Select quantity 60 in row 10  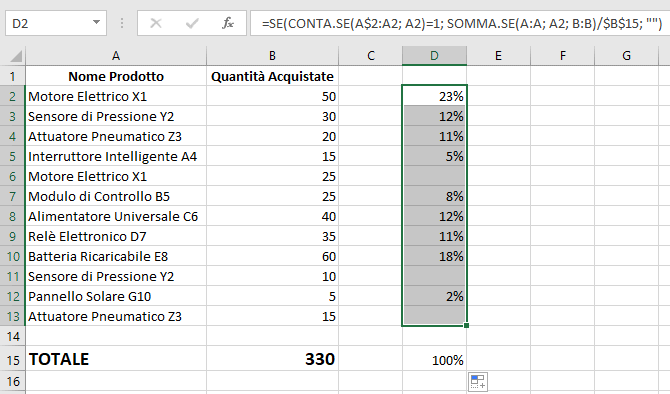point(272,256)
